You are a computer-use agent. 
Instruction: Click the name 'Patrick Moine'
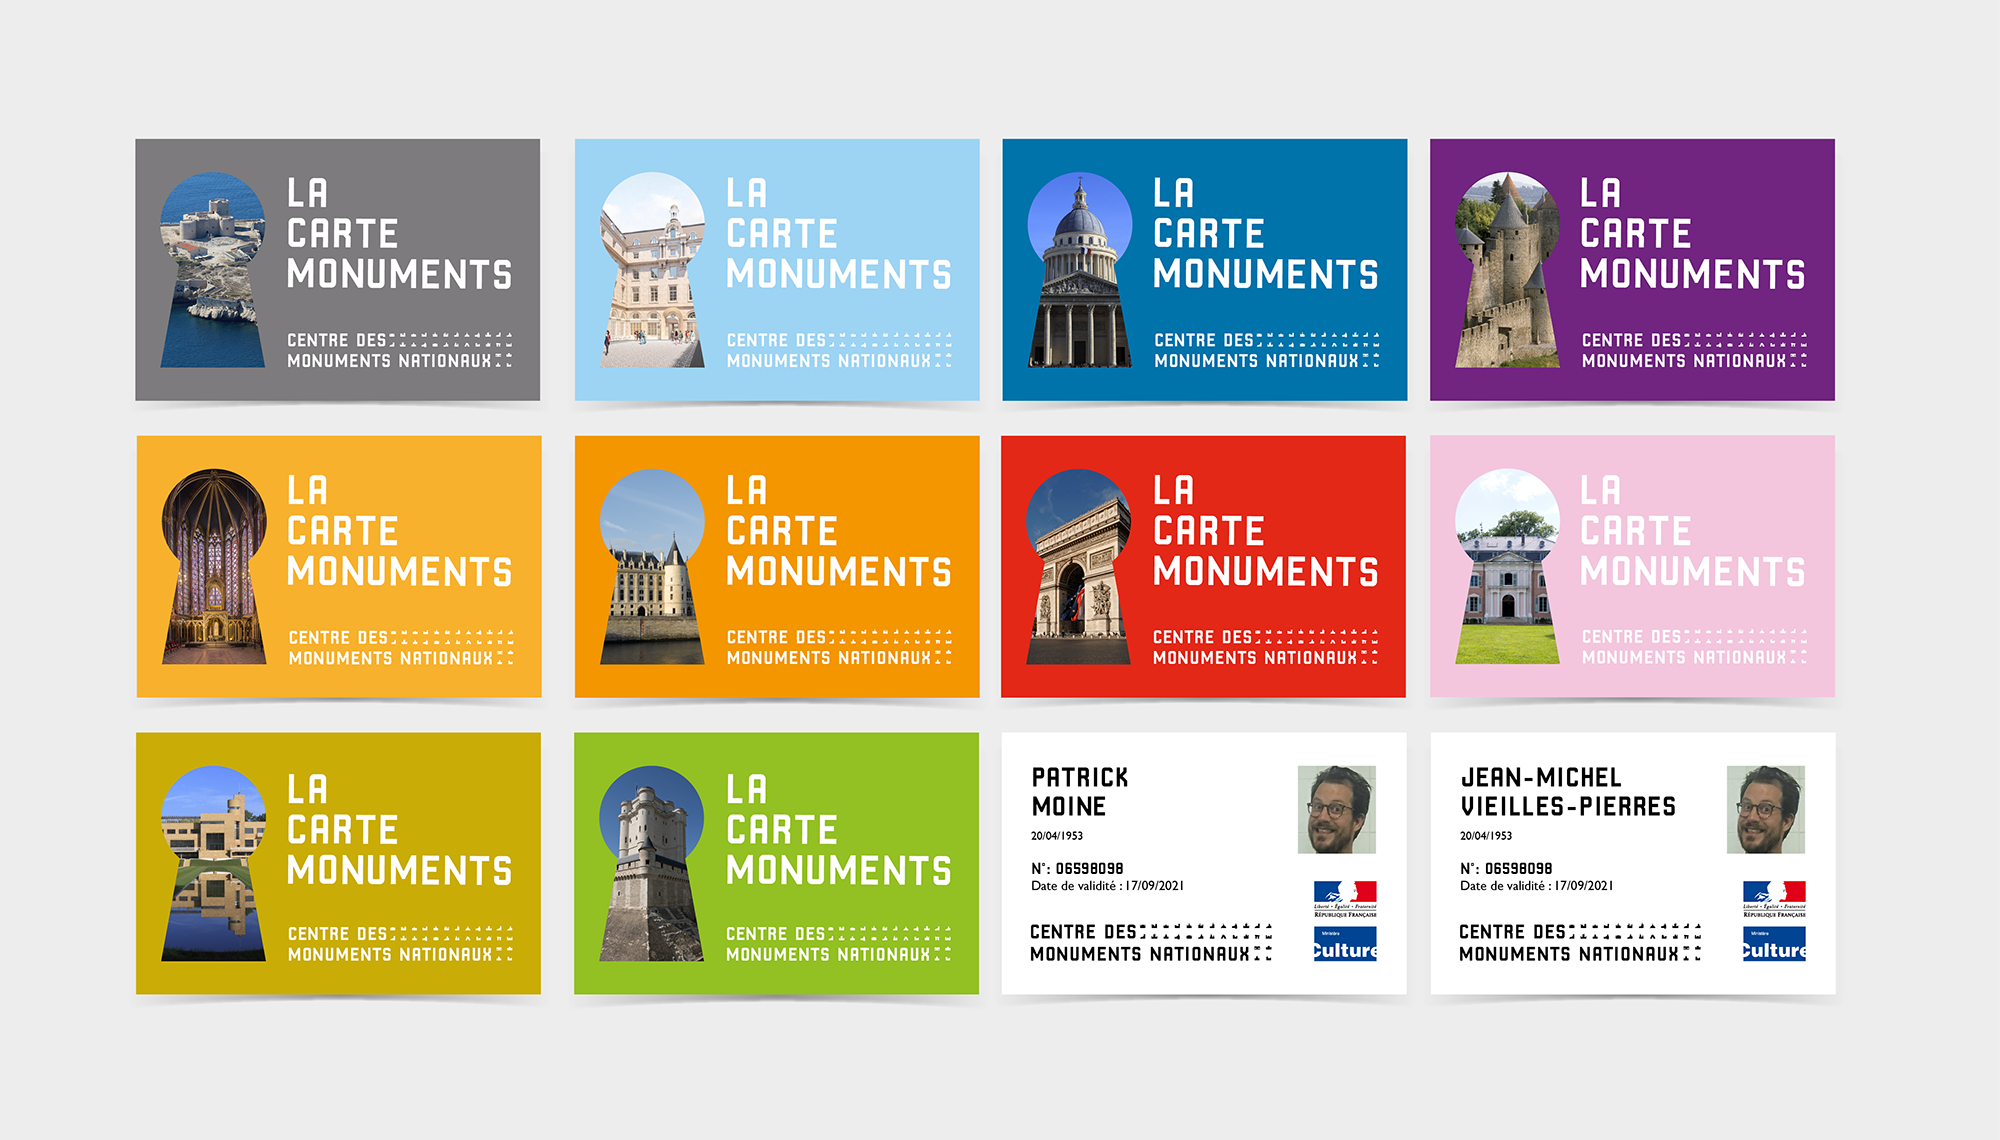[1080, 792]
